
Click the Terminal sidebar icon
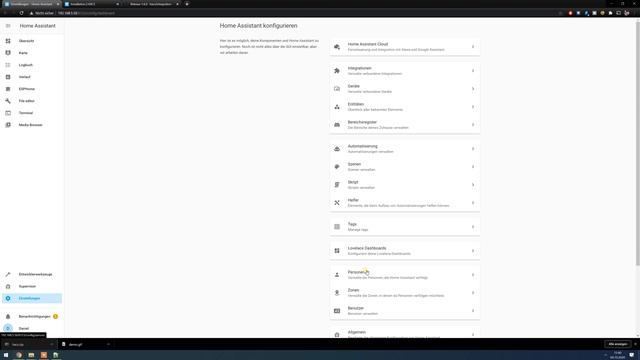pos(8,113)
